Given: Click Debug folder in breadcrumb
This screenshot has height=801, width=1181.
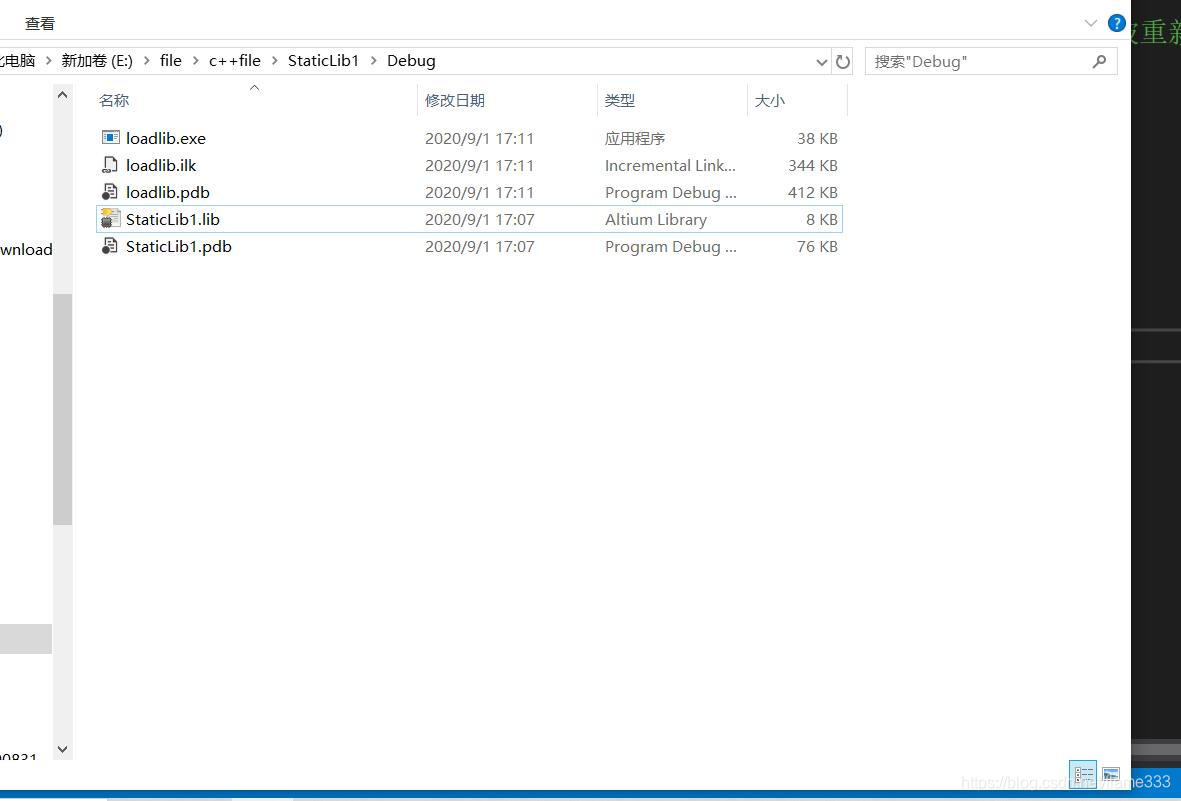Looking at the screenshot, I should tap(411, 61).
